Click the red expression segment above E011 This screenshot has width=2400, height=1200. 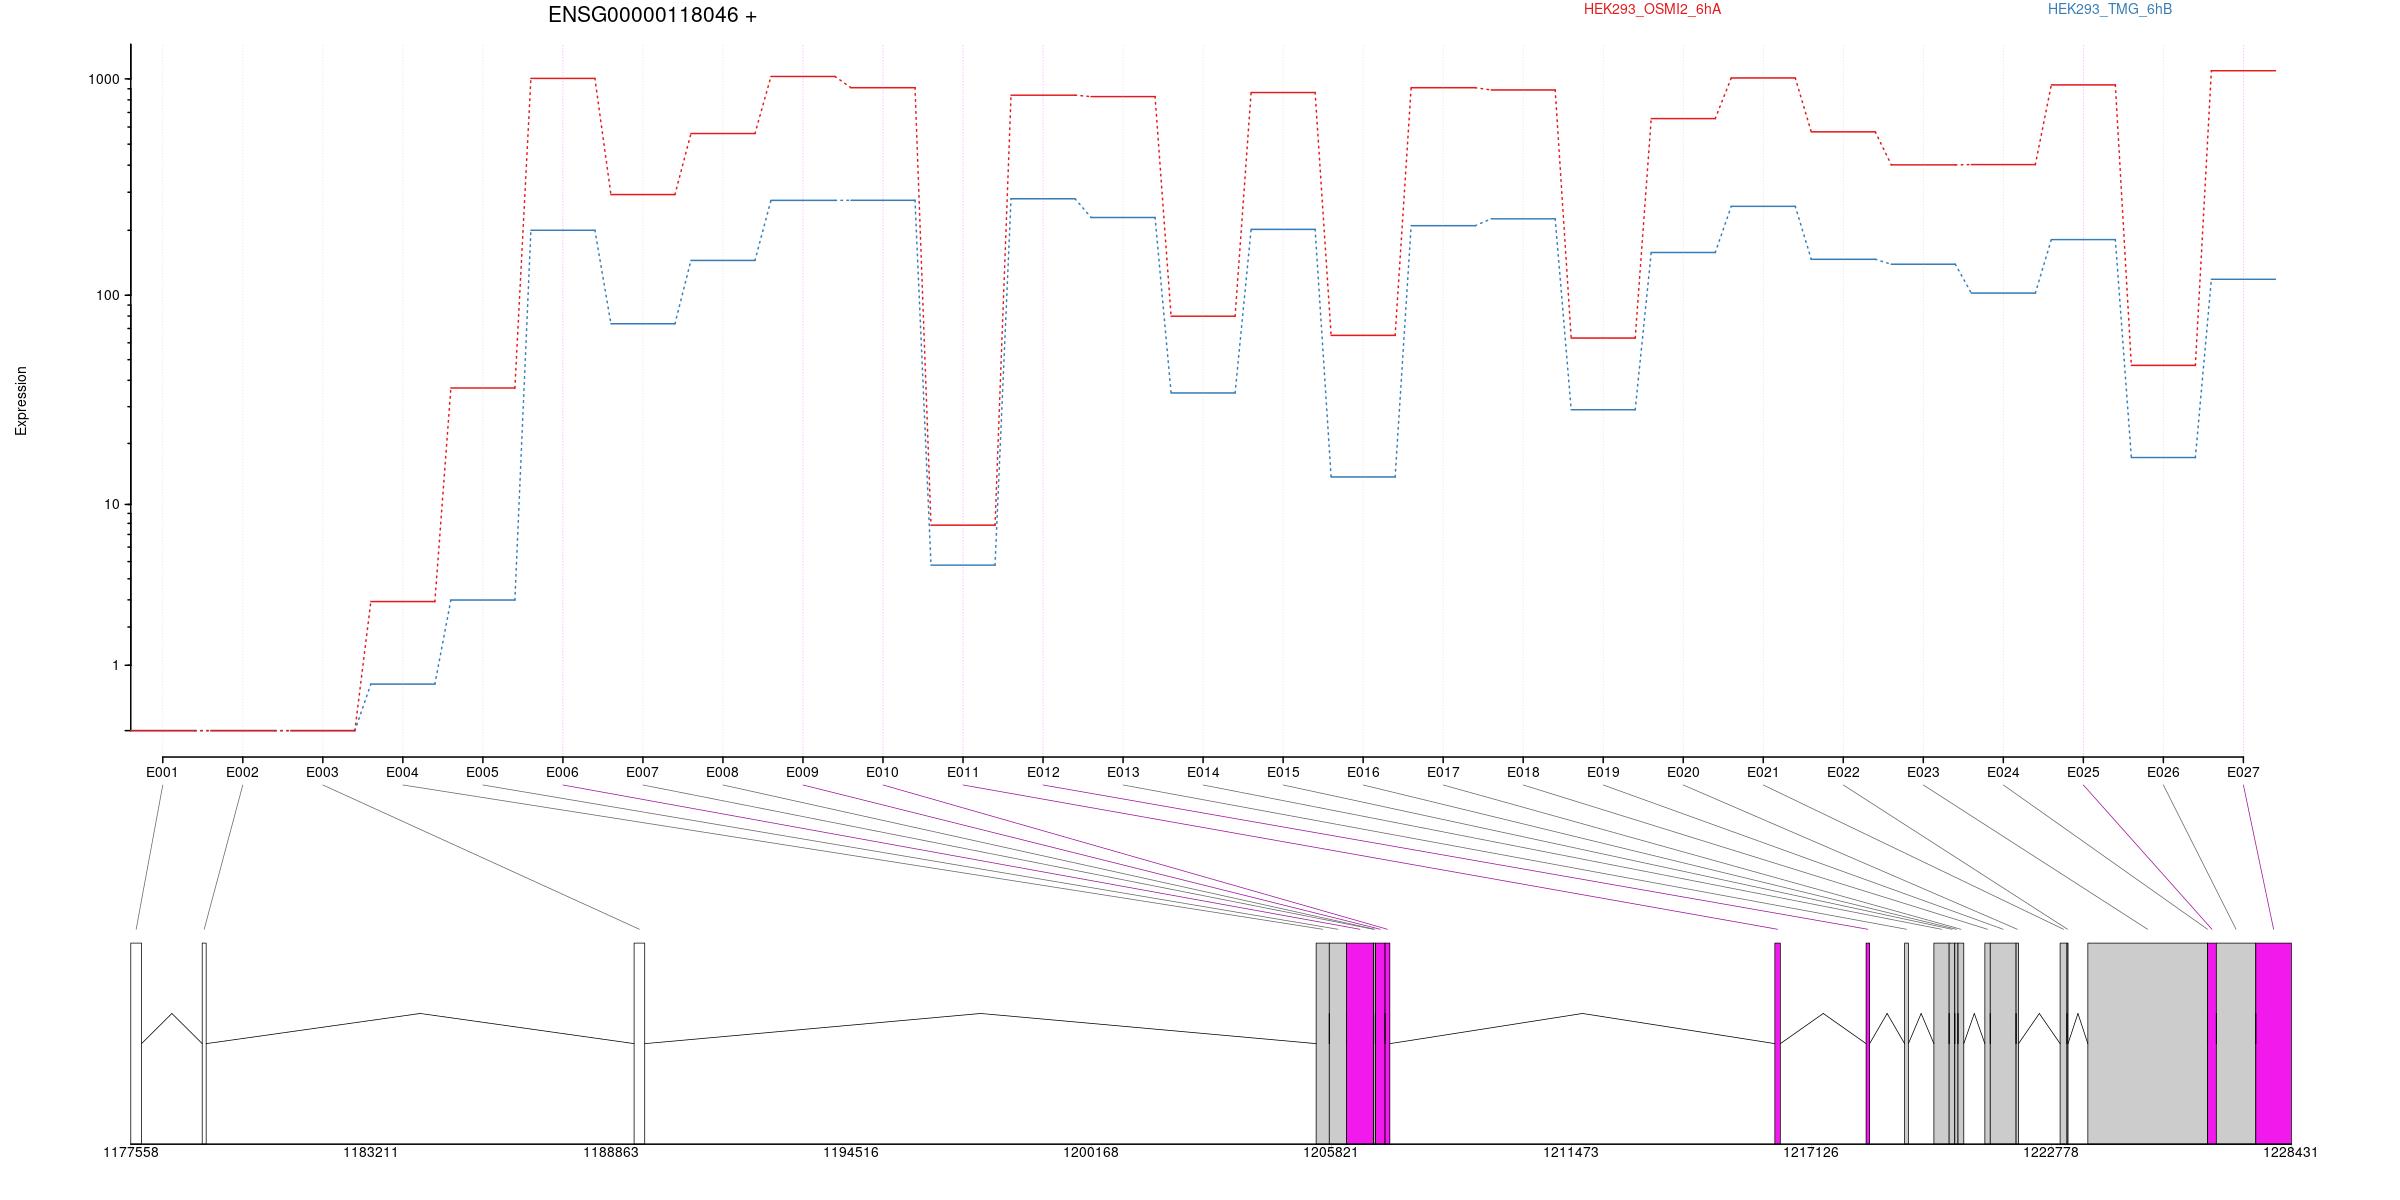click(963, 525)
